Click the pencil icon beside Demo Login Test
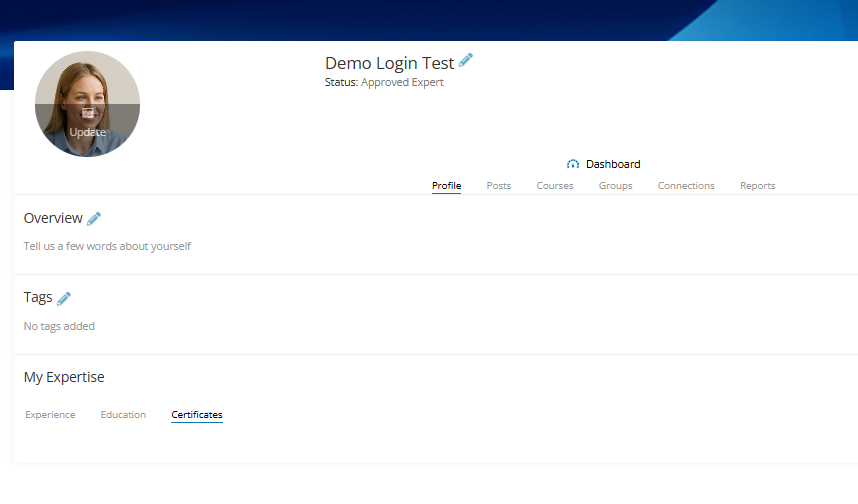858x504 pixels. [466, 60]
